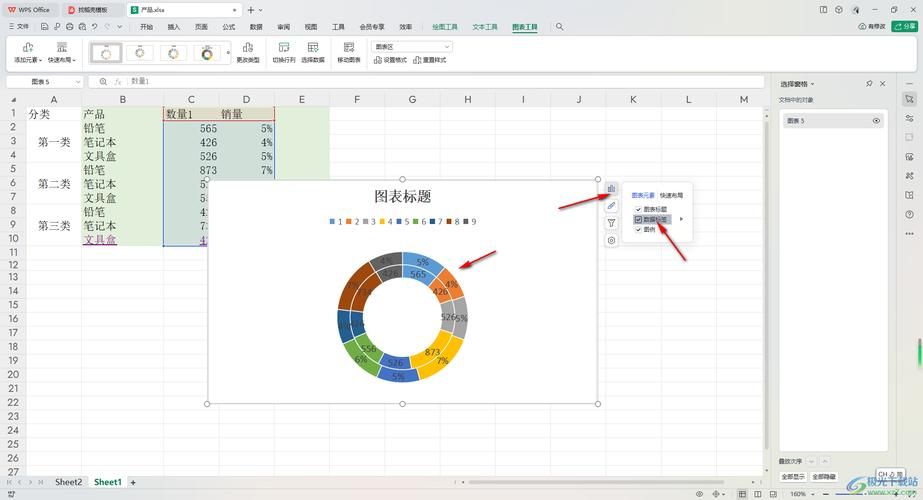This screenshot has width=923, height=500.
Task: Click the 选择数据 select data icon
Action: pos(313,47)
